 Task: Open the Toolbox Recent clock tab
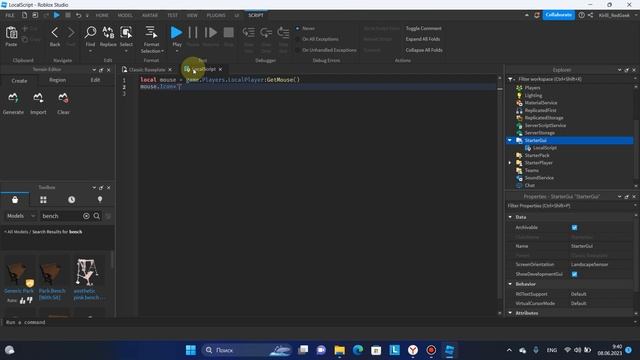71,200
